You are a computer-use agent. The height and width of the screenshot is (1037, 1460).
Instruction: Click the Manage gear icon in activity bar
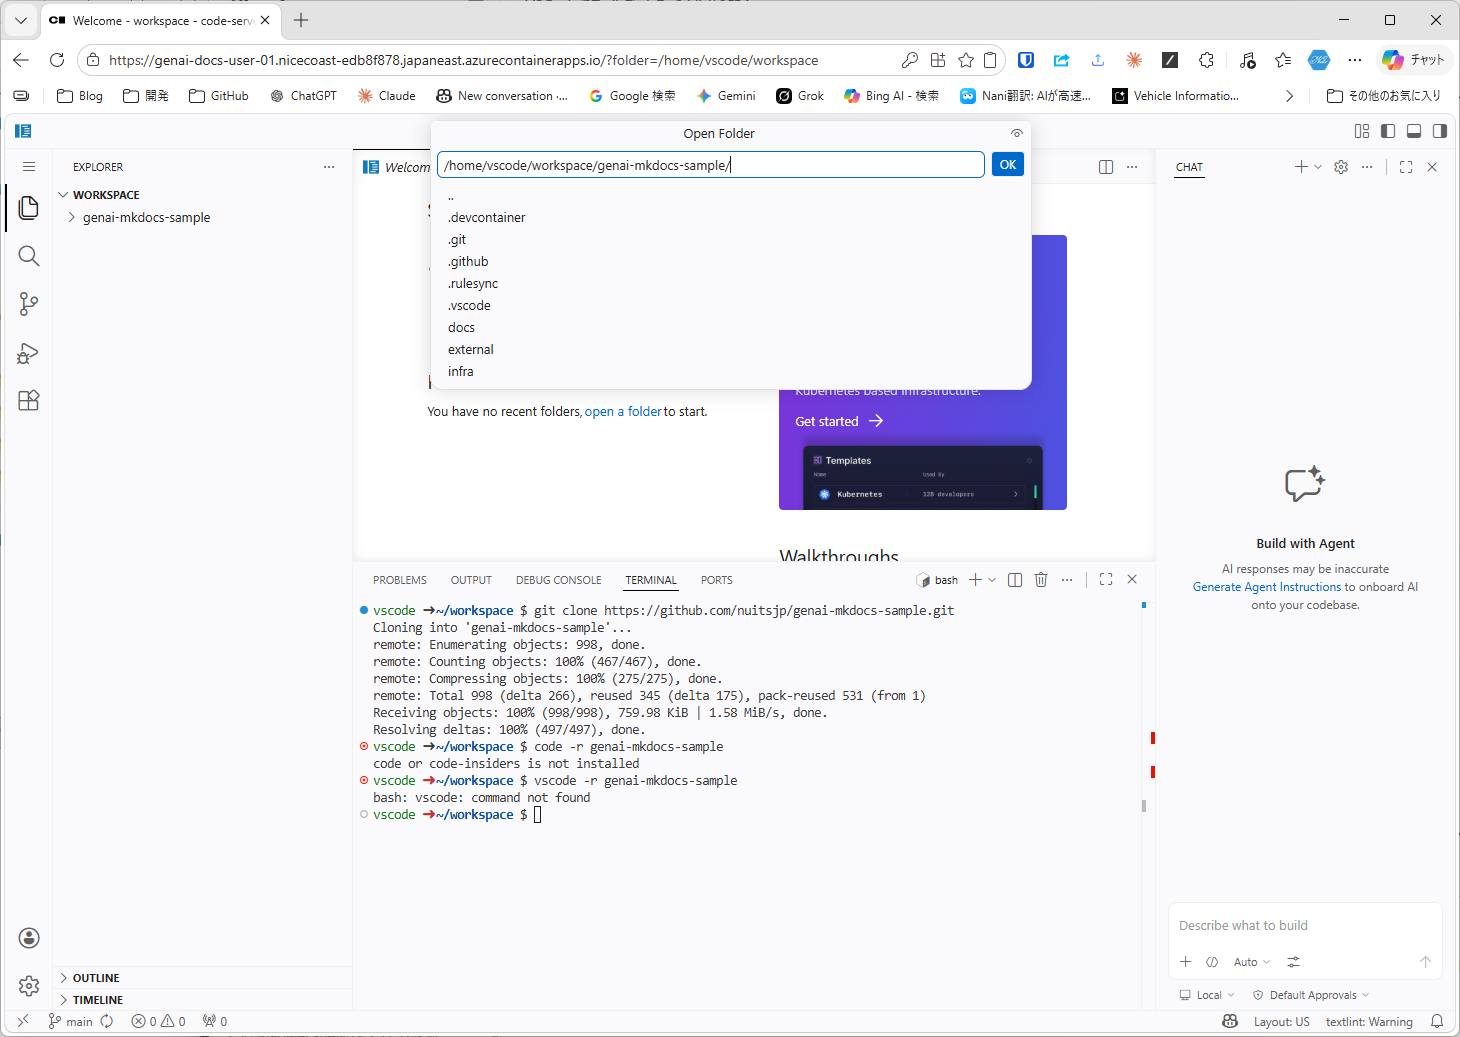(x=29, y=986)
